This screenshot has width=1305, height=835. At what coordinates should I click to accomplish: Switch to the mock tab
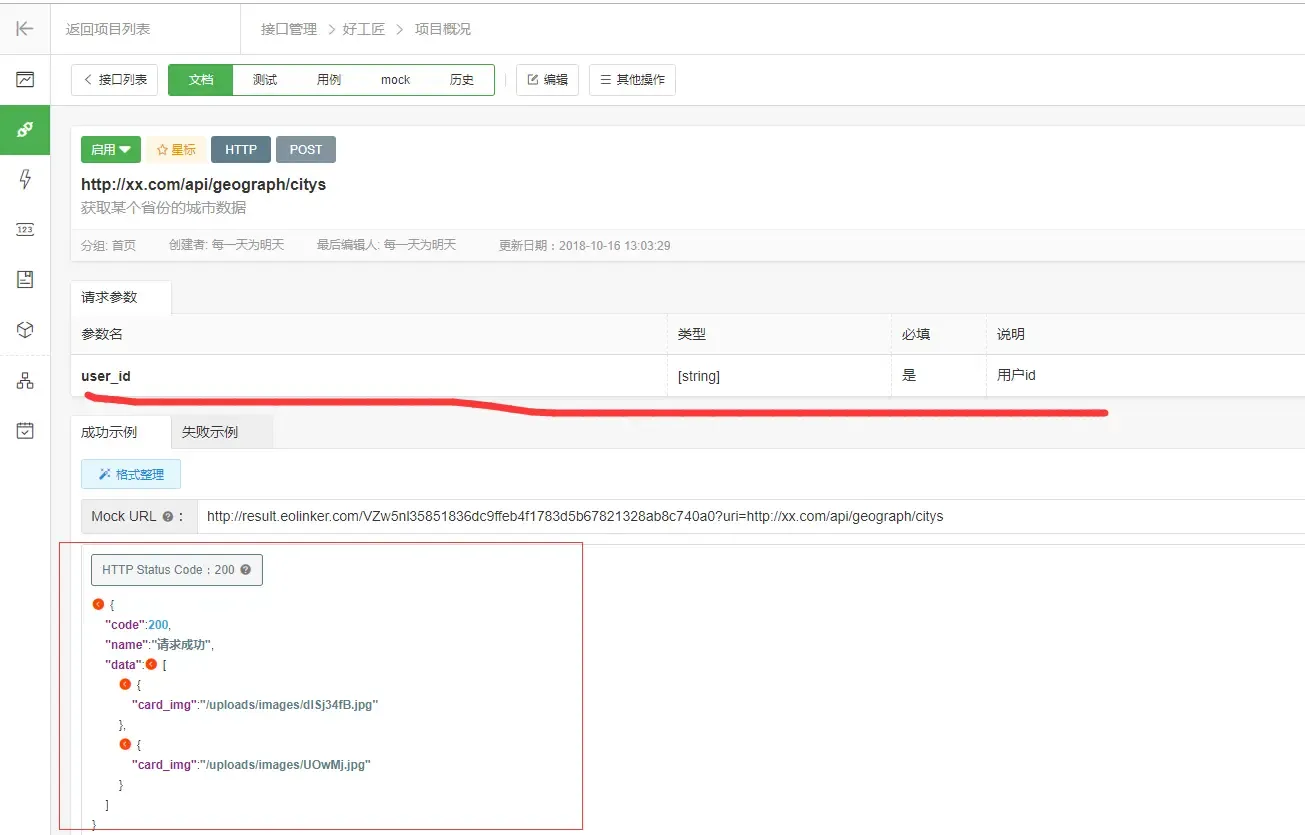[x=395, y=79]
